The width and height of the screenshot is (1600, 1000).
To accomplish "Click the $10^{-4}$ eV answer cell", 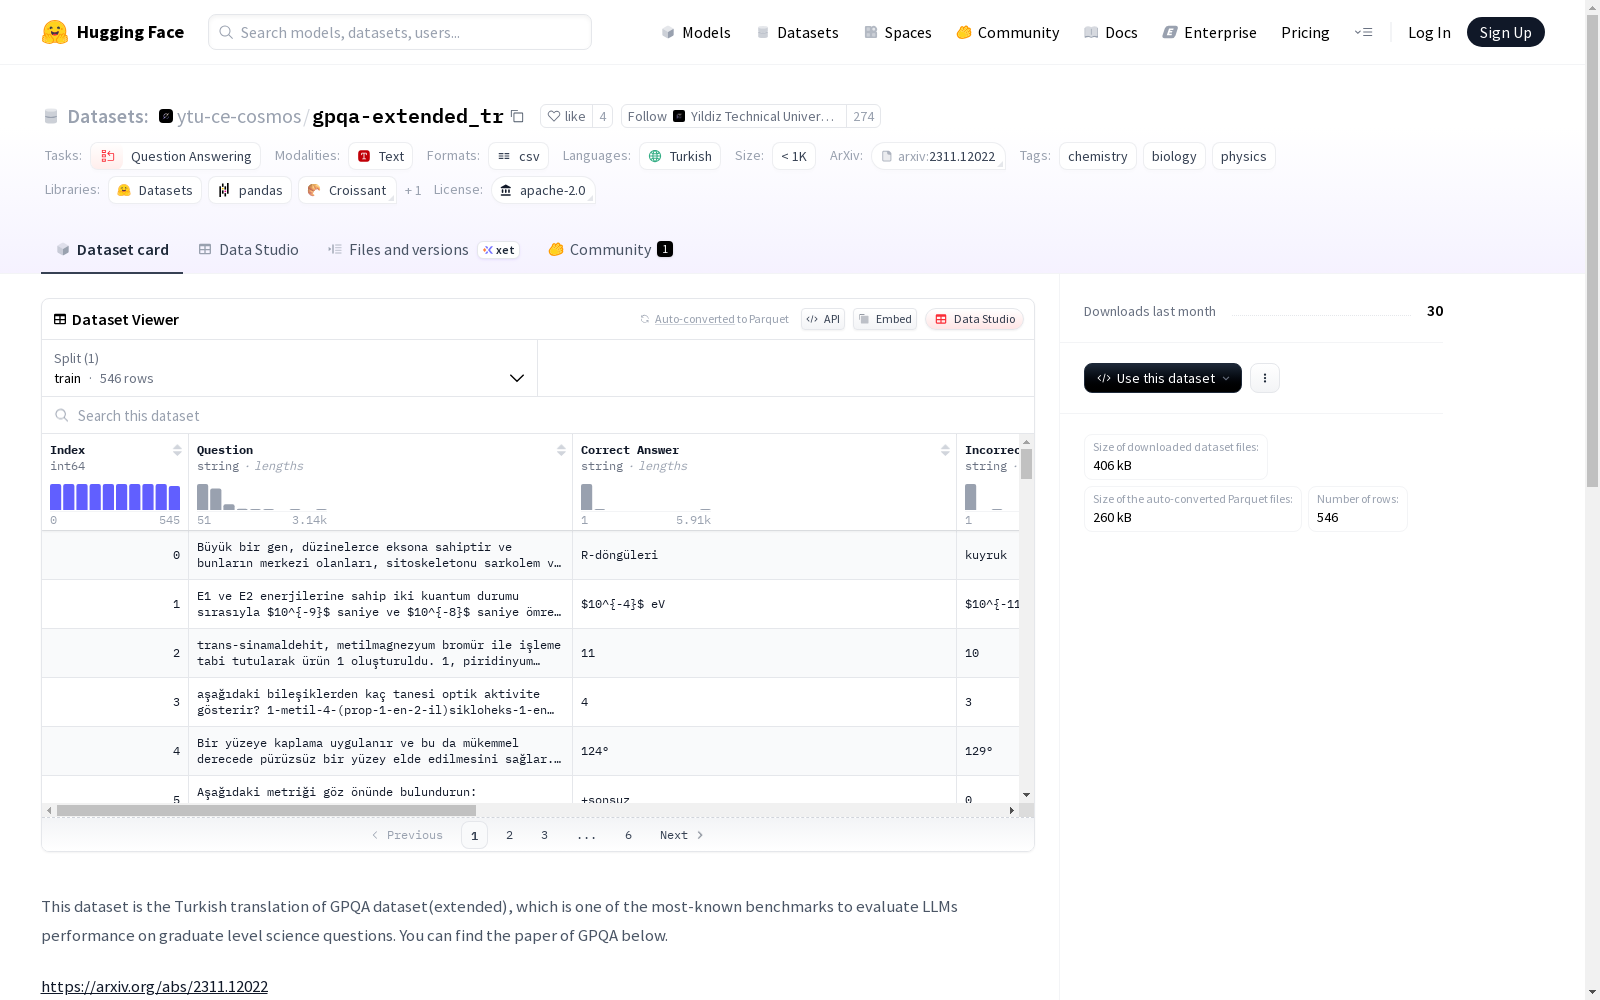I will click(764, 604).
